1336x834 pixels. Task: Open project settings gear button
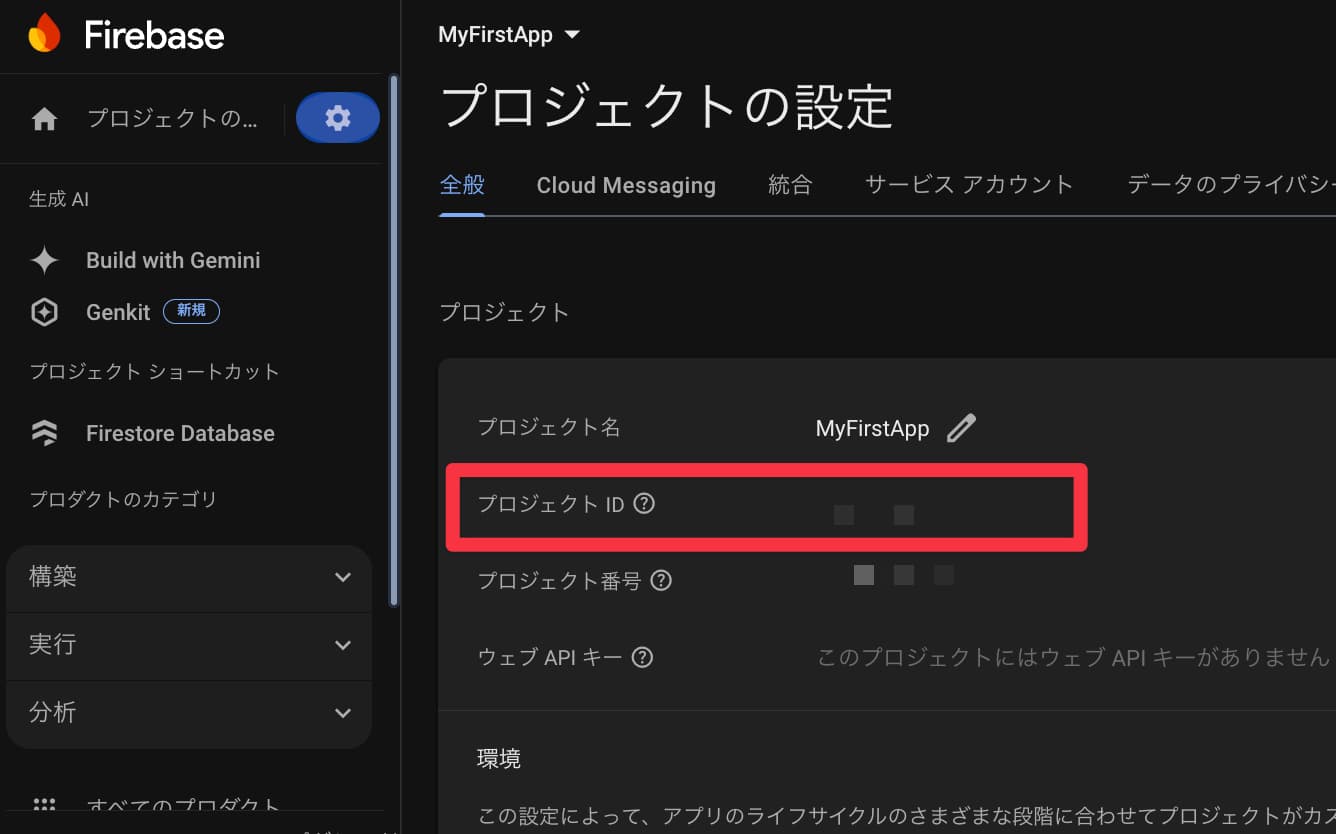[338, 118]
